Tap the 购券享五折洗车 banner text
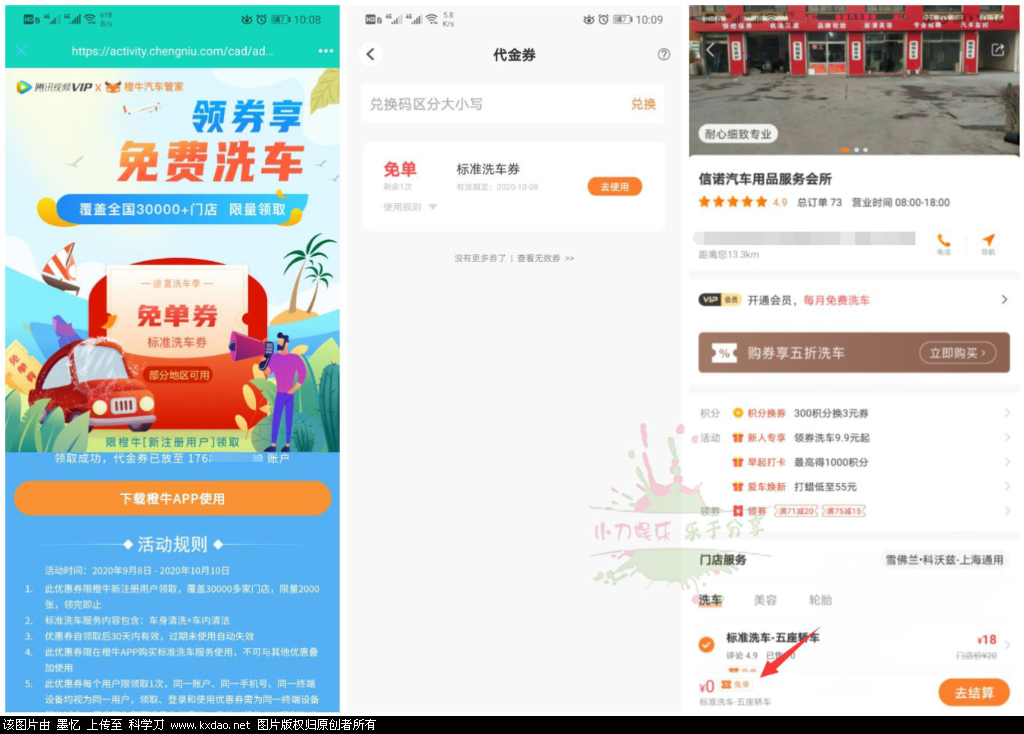 (795, 353)
